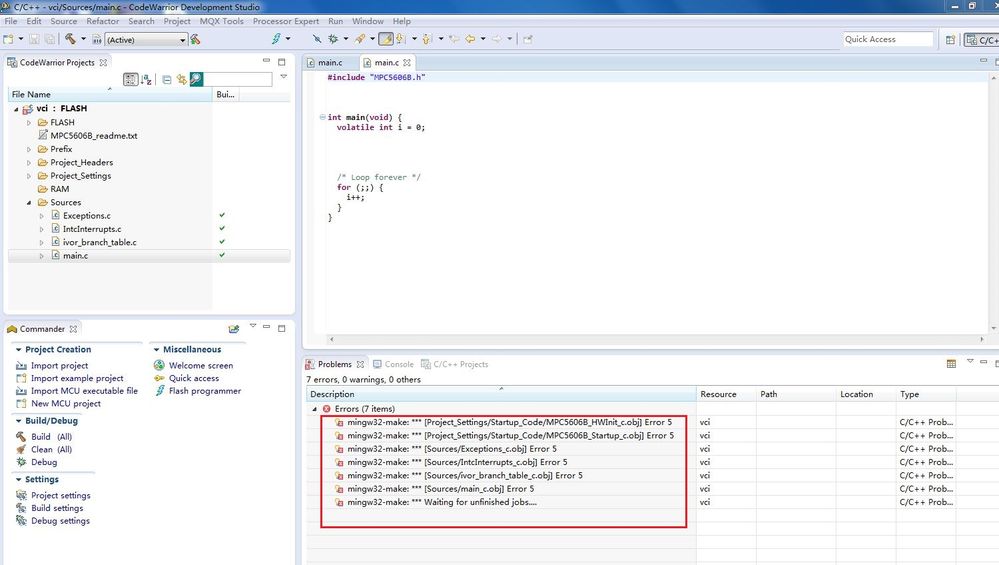Open the dropdown arrow next to the Build hammer
Screen dimensions: 999x565
click(x=83, y=39)
